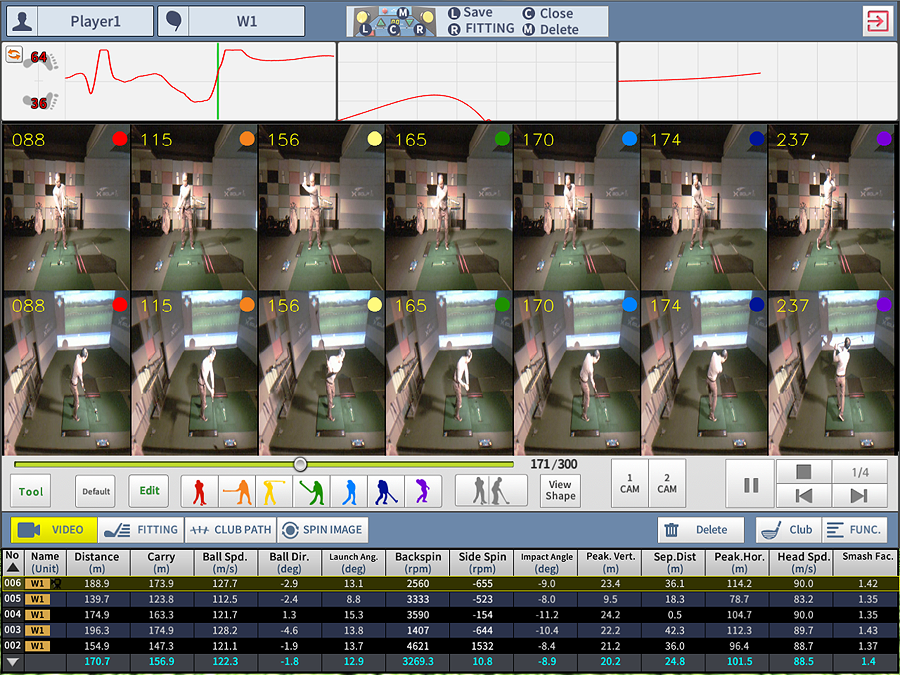Screen dimensions: 900x675
Task: Select the orange takeaway pose icon
Action: point(238,490)
